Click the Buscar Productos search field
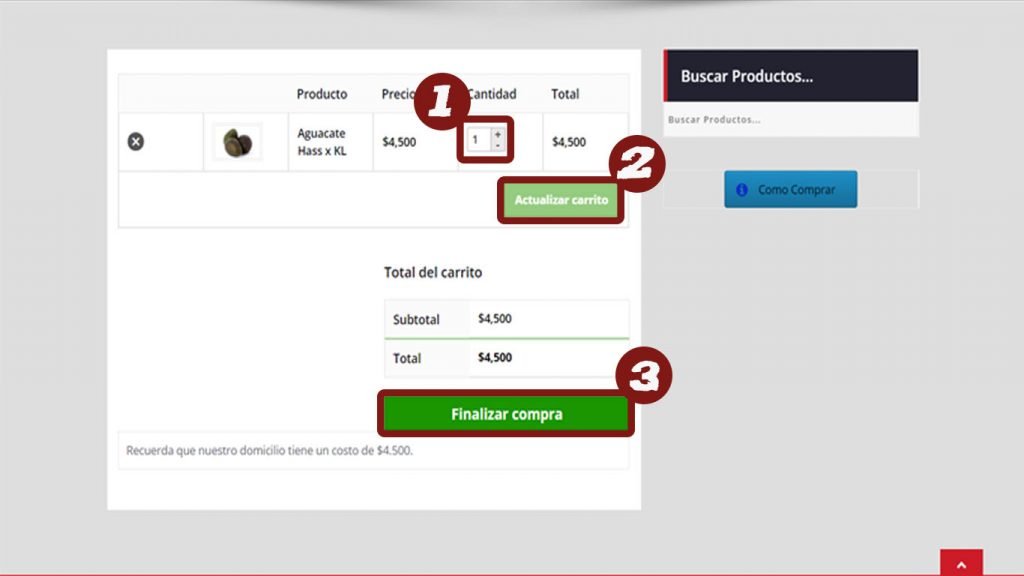 click(791, 120)
